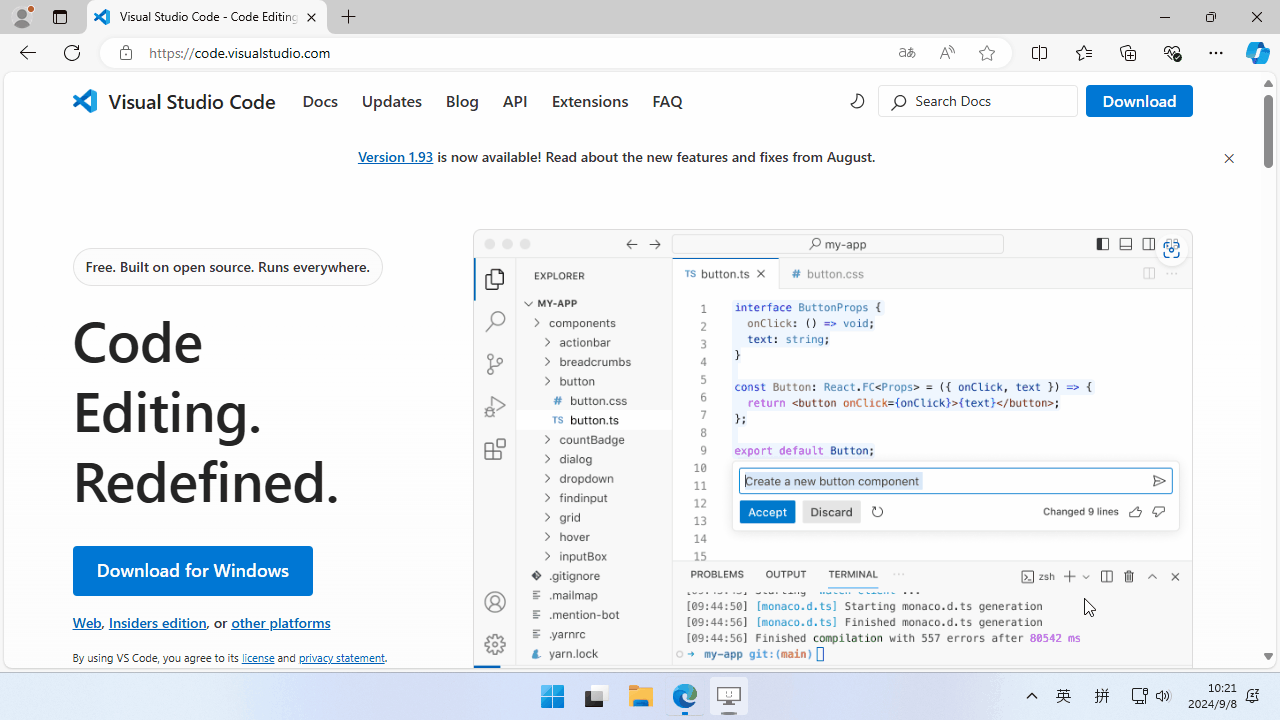Screen dimensions: 1280x720
Task: Click the Search Docs input field
Action: point(977,101)
